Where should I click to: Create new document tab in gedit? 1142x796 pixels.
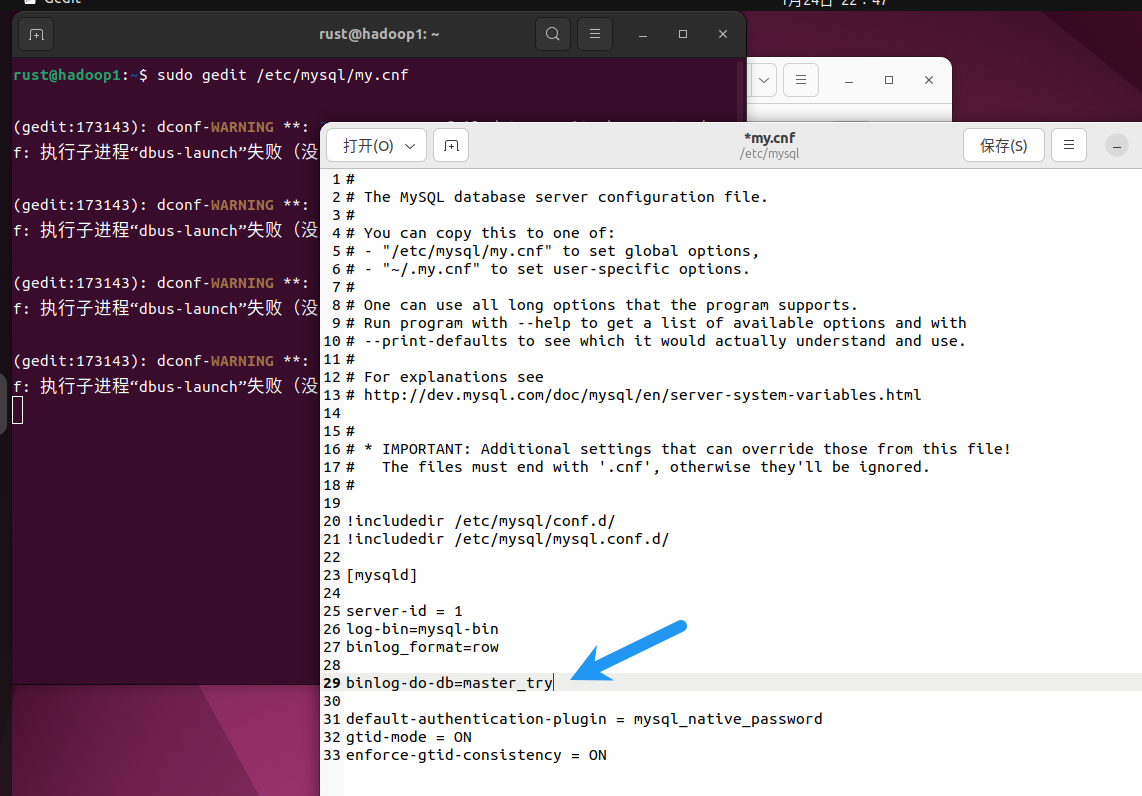pos(451,146)
